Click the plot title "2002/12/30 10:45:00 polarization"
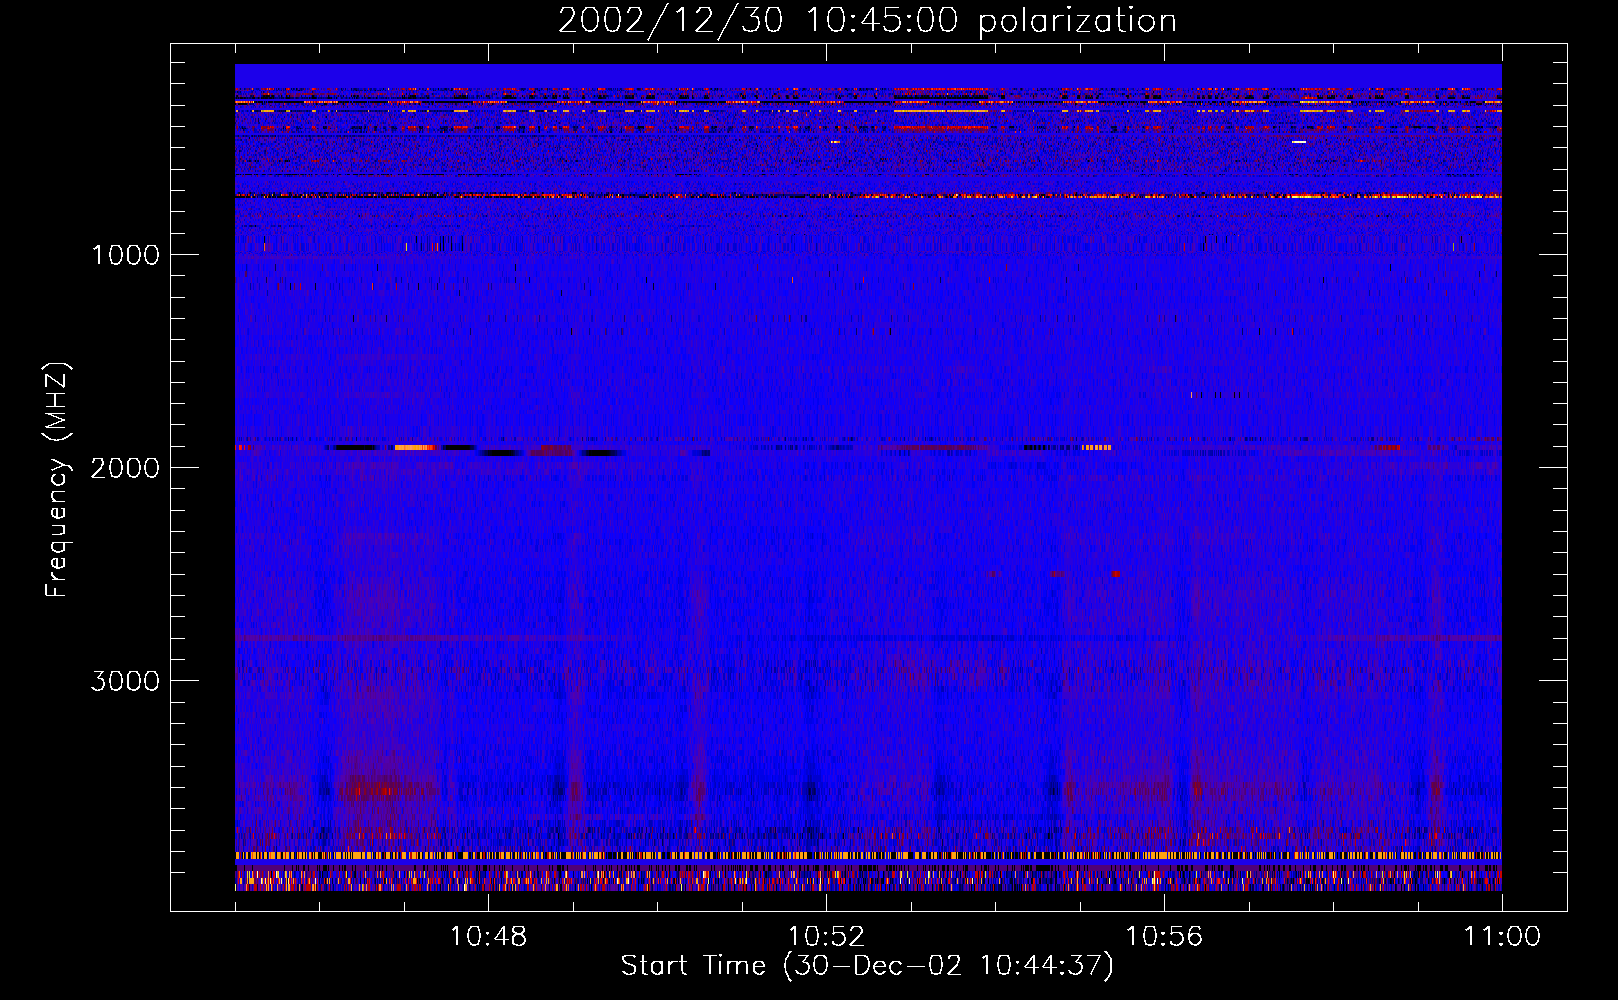 [867, 20]
